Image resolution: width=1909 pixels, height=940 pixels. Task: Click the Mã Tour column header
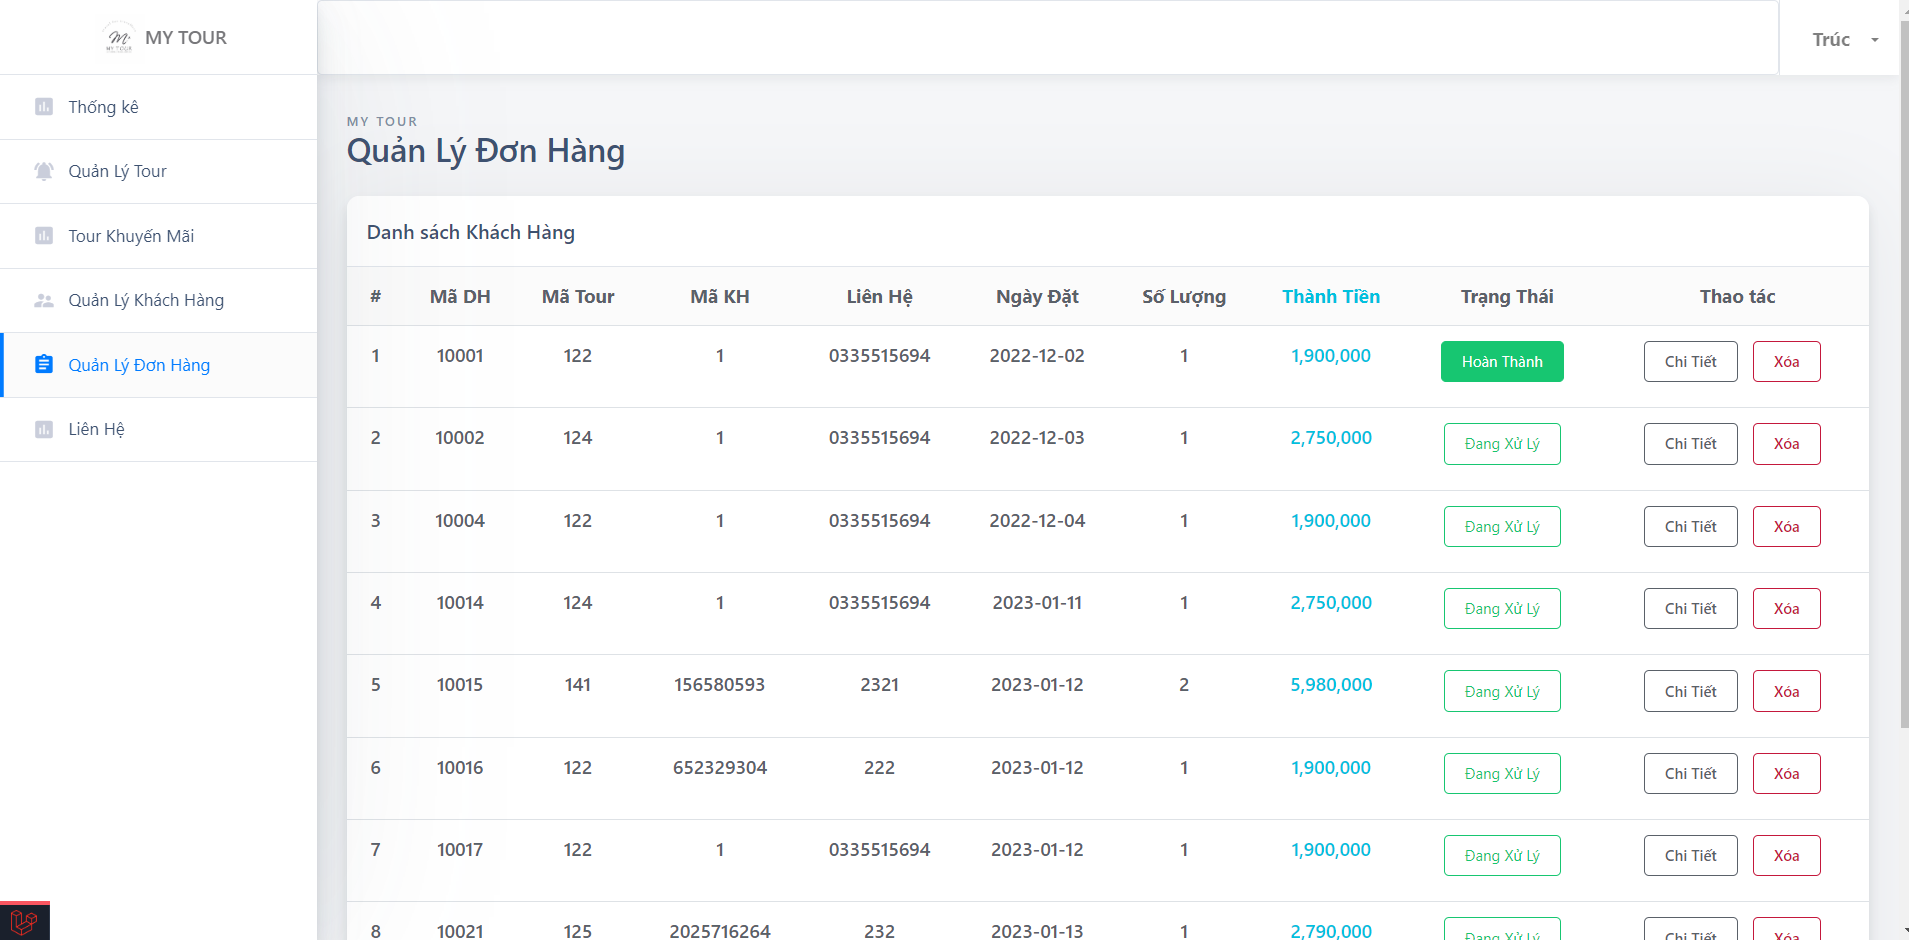click(578, 297)
